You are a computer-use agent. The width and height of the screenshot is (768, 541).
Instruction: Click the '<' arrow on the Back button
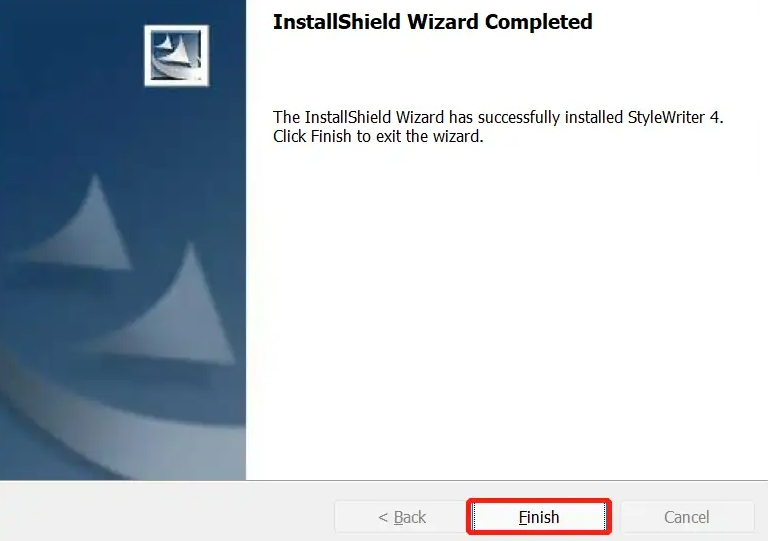[383, 517]
